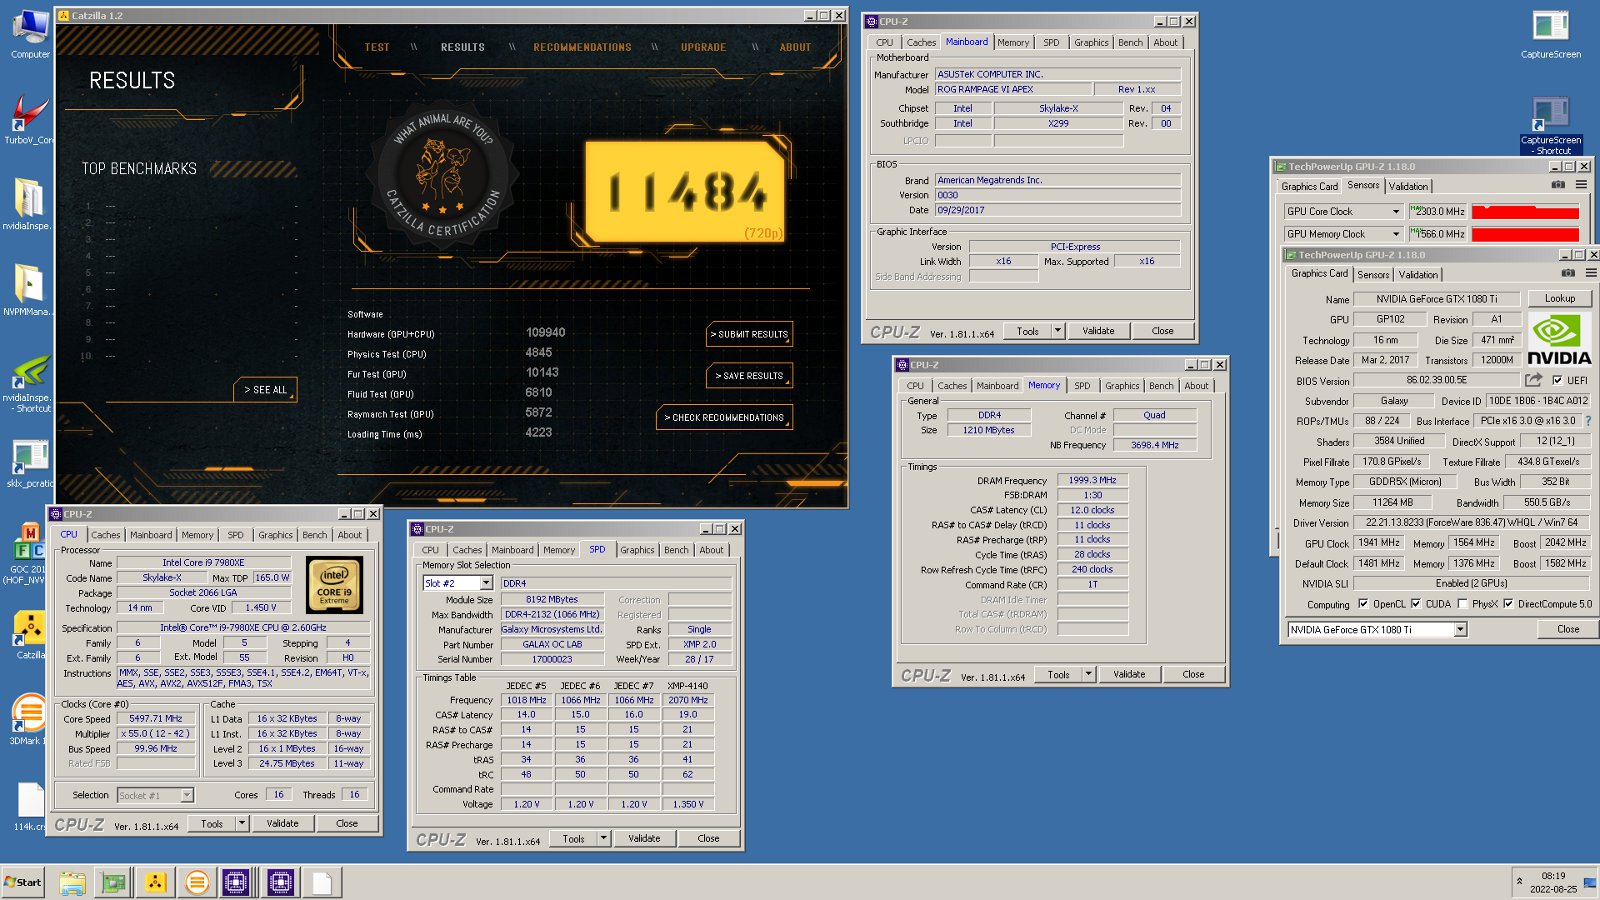The width and height of the screenshot is (1600, 900).
Task: Open the Slot #2 dropdown in CPU-Z SPD window
Action: (486, 583)
